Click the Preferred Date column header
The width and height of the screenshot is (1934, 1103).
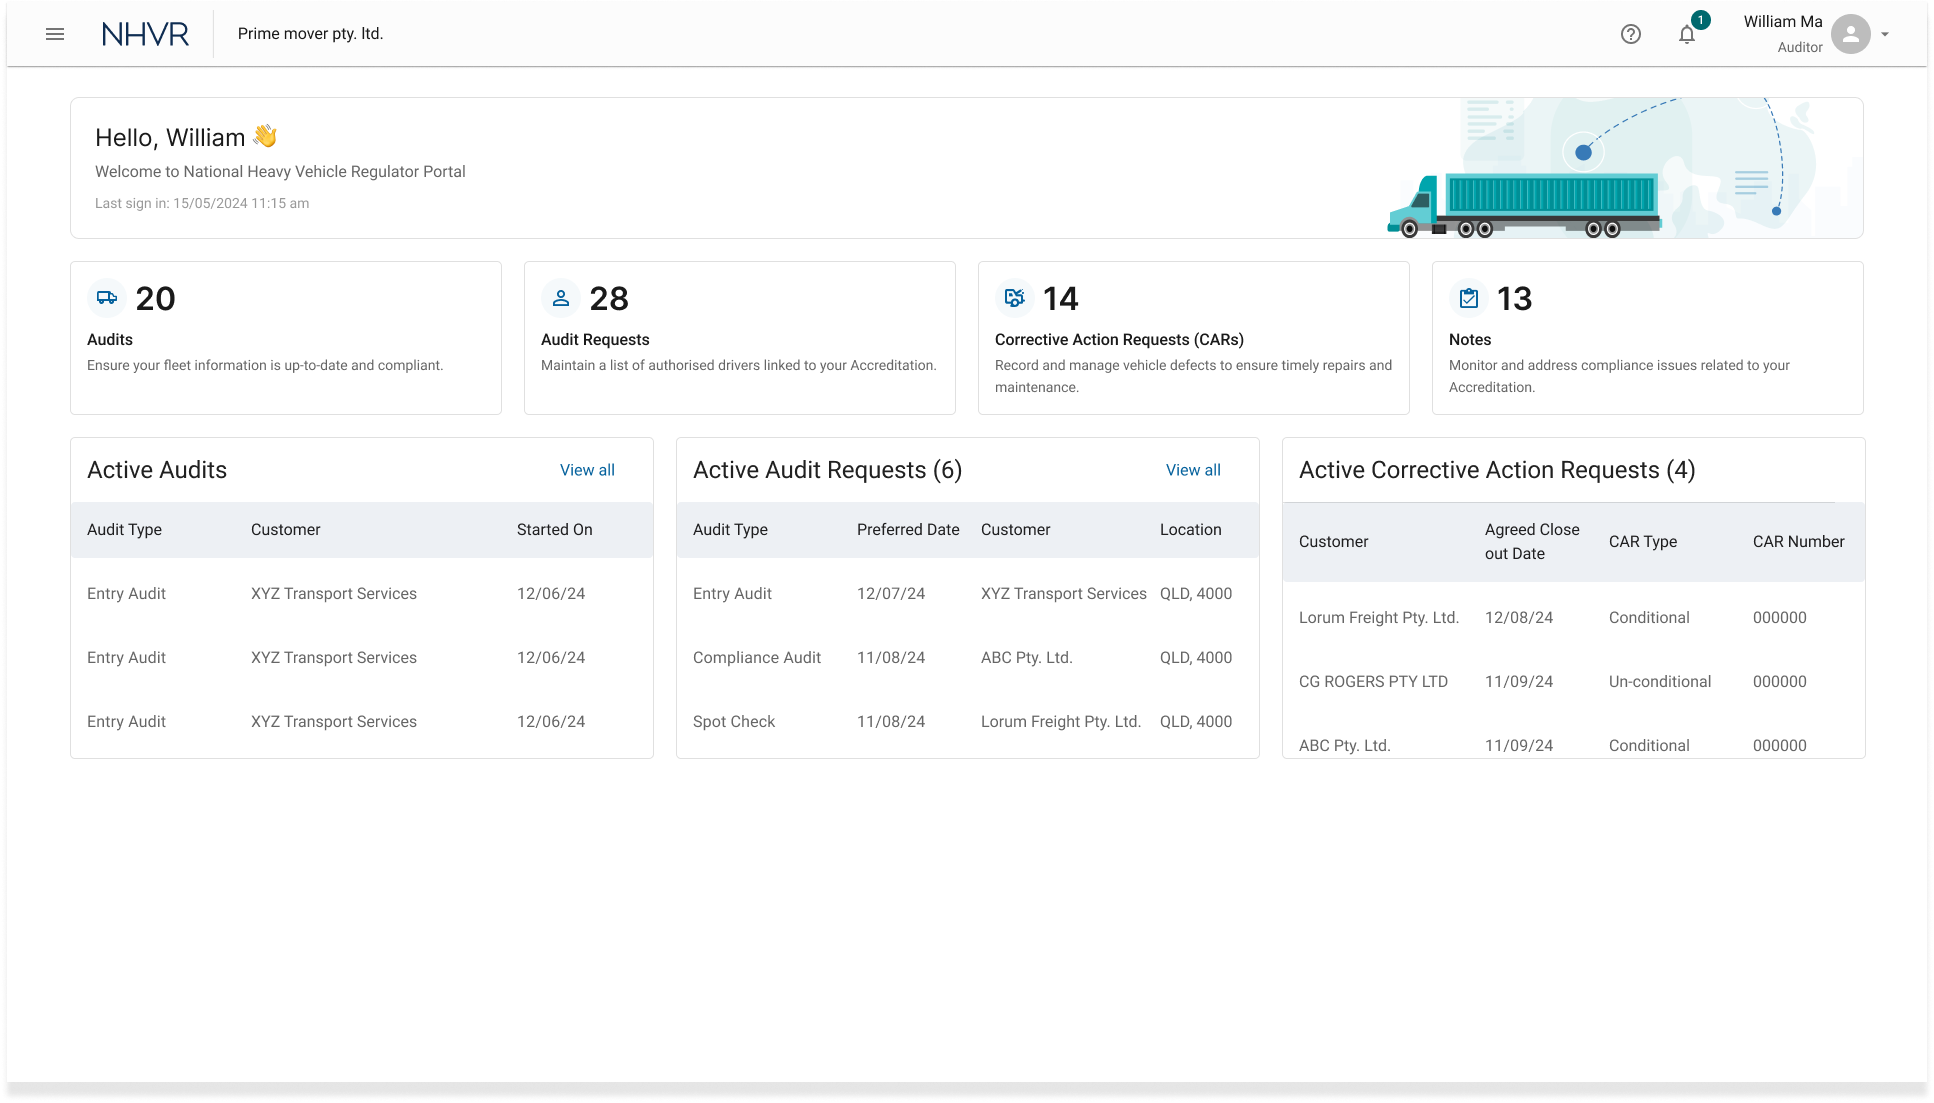[907, 530]
